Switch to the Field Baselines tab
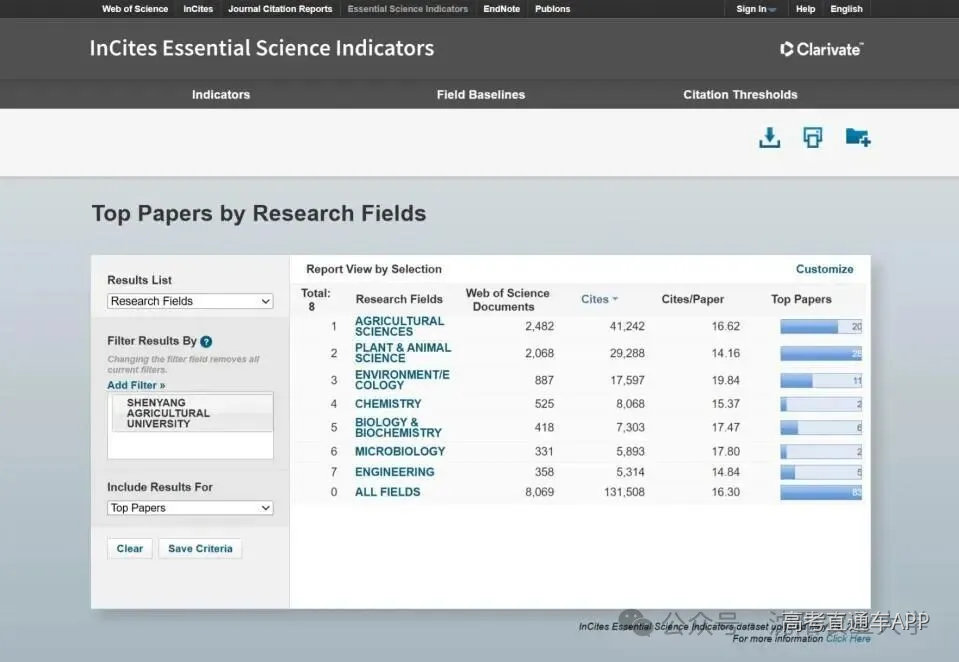 pyautogui.click(x=481, y=94)
